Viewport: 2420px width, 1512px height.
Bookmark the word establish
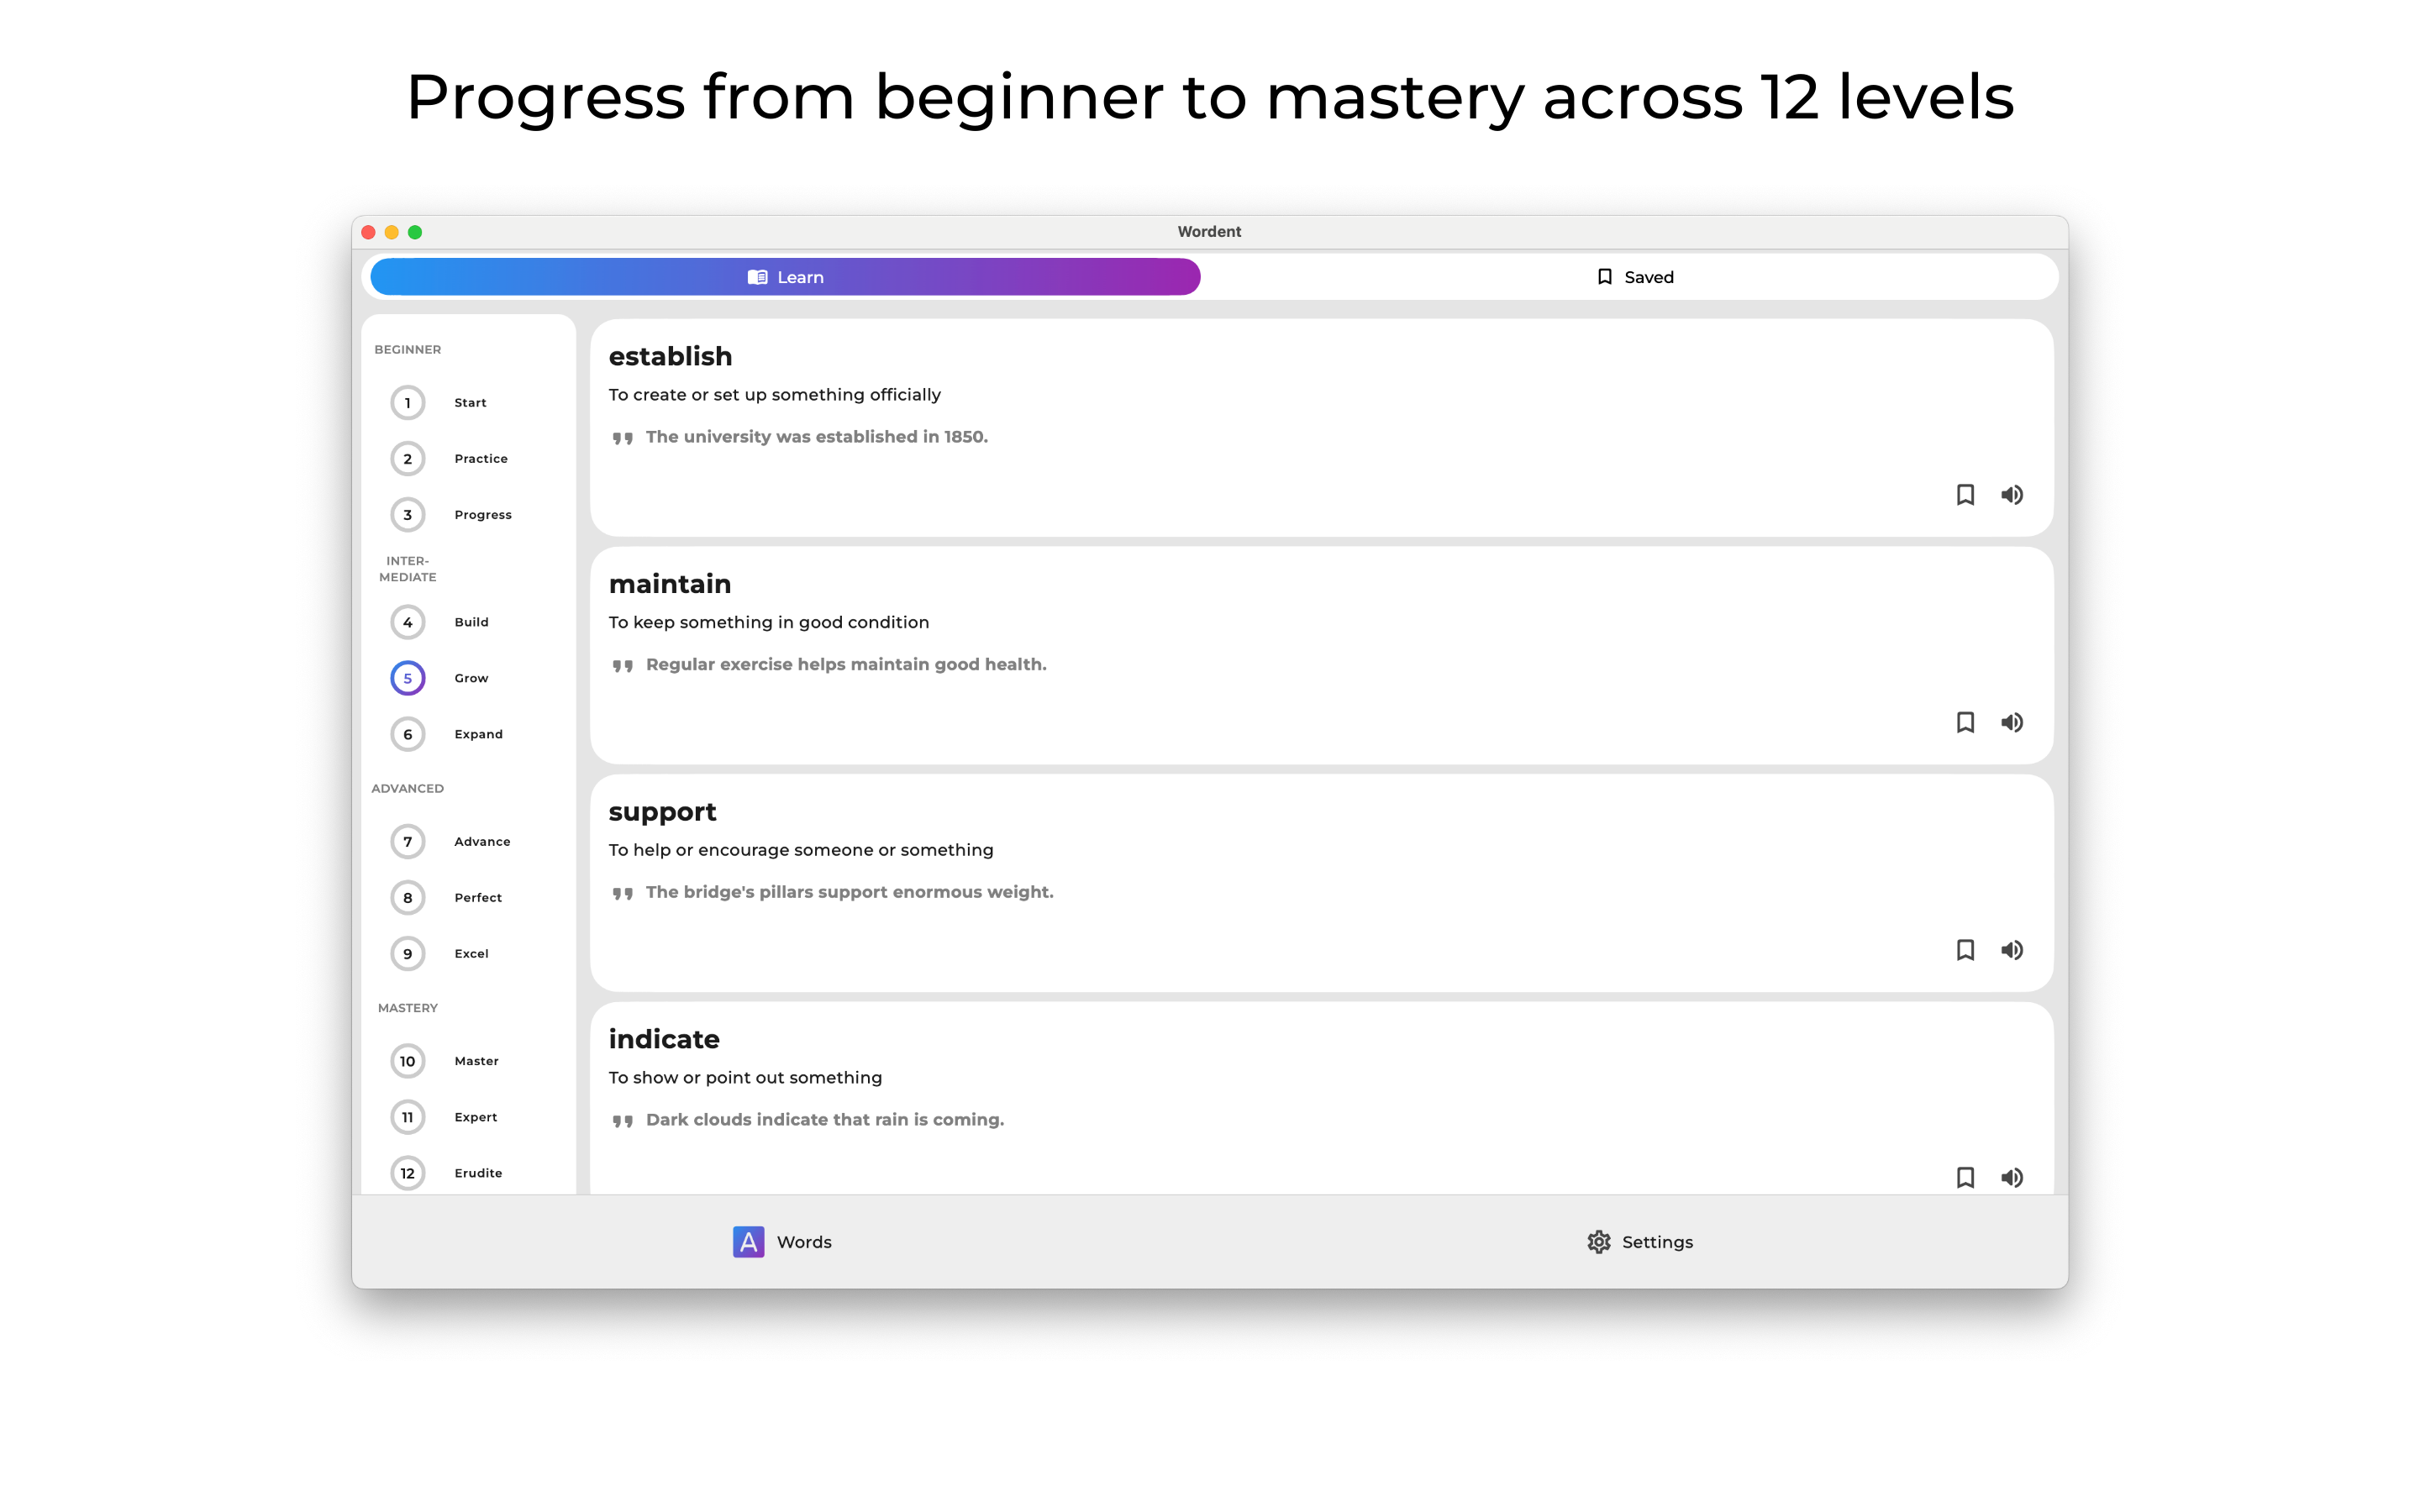point(1965,495)
